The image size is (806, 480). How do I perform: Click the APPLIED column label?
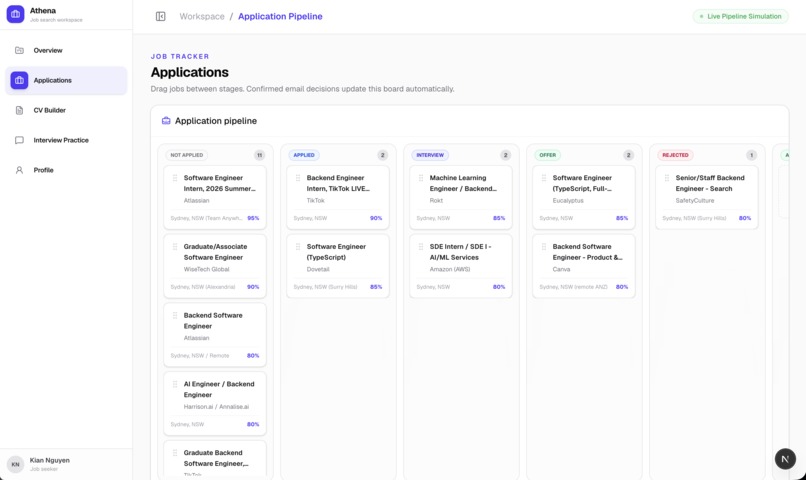pos(304,155)
